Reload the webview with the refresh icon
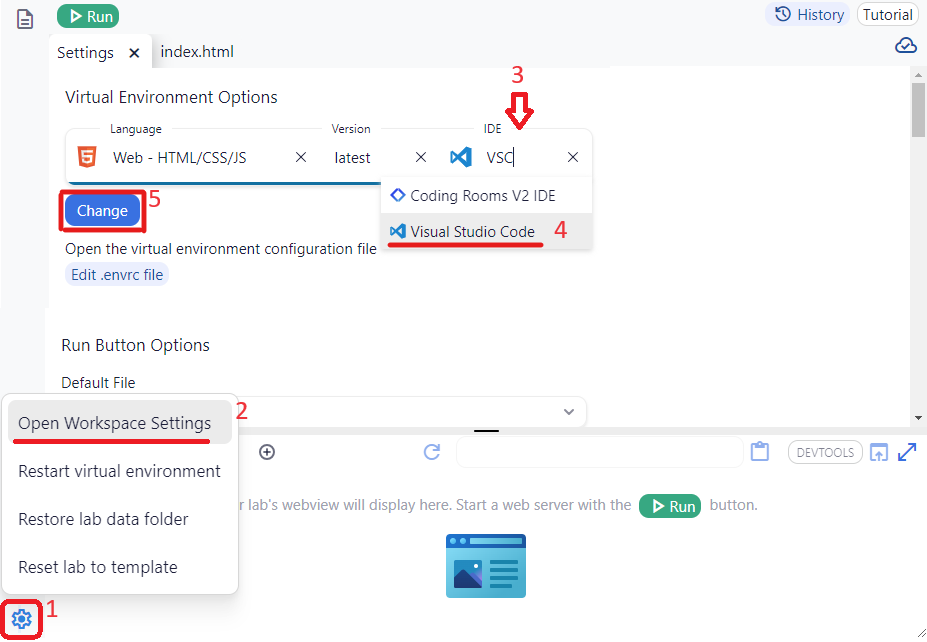The image size is (927, 642). 431,452
